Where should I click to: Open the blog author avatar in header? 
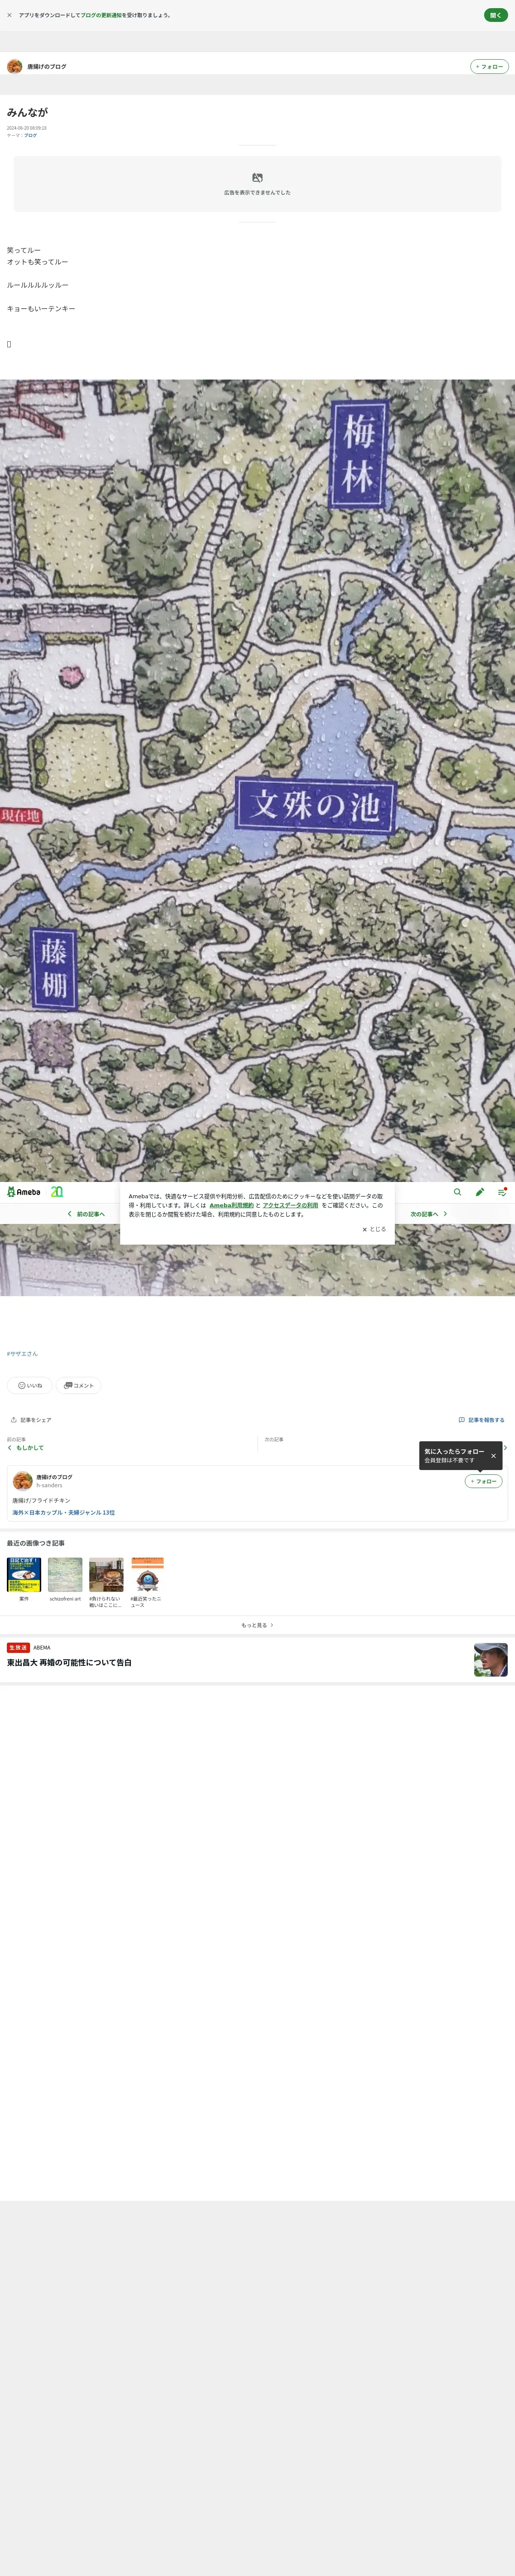(15, 66)
